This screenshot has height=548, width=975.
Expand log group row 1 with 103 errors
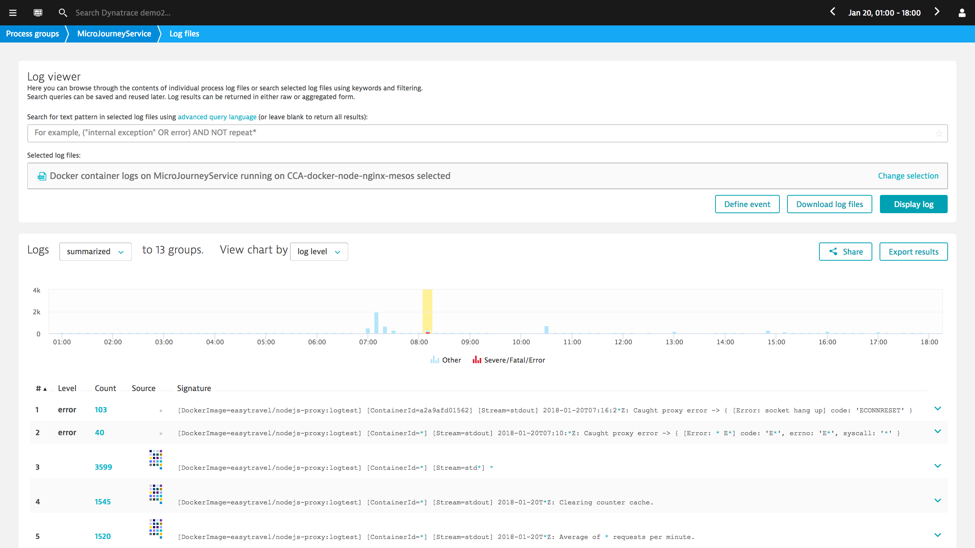938,409
